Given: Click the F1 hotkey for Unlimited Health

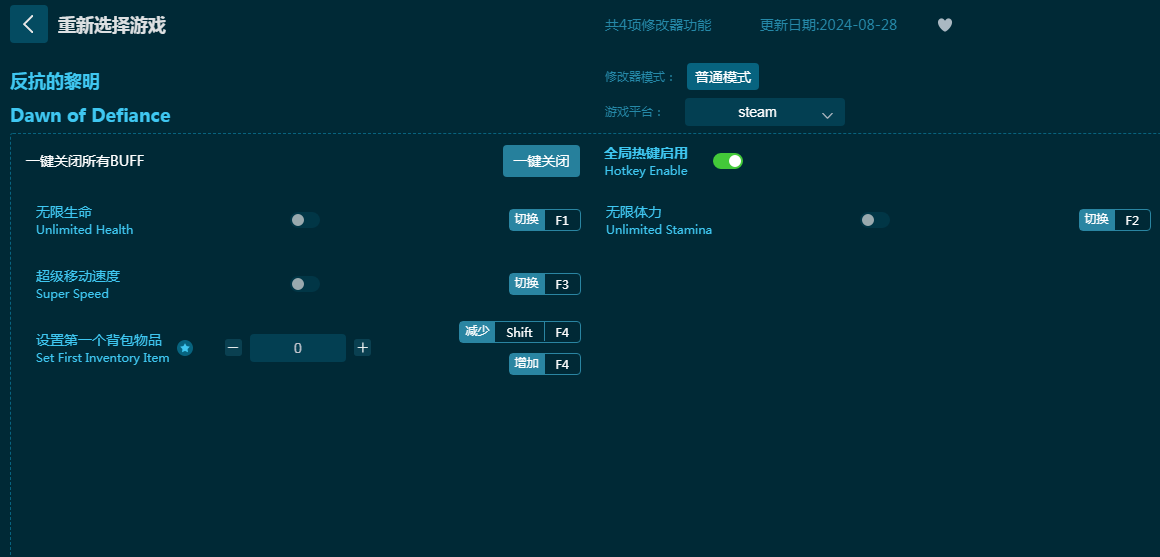Looking at the screenshot, I should tap(561, 220).
